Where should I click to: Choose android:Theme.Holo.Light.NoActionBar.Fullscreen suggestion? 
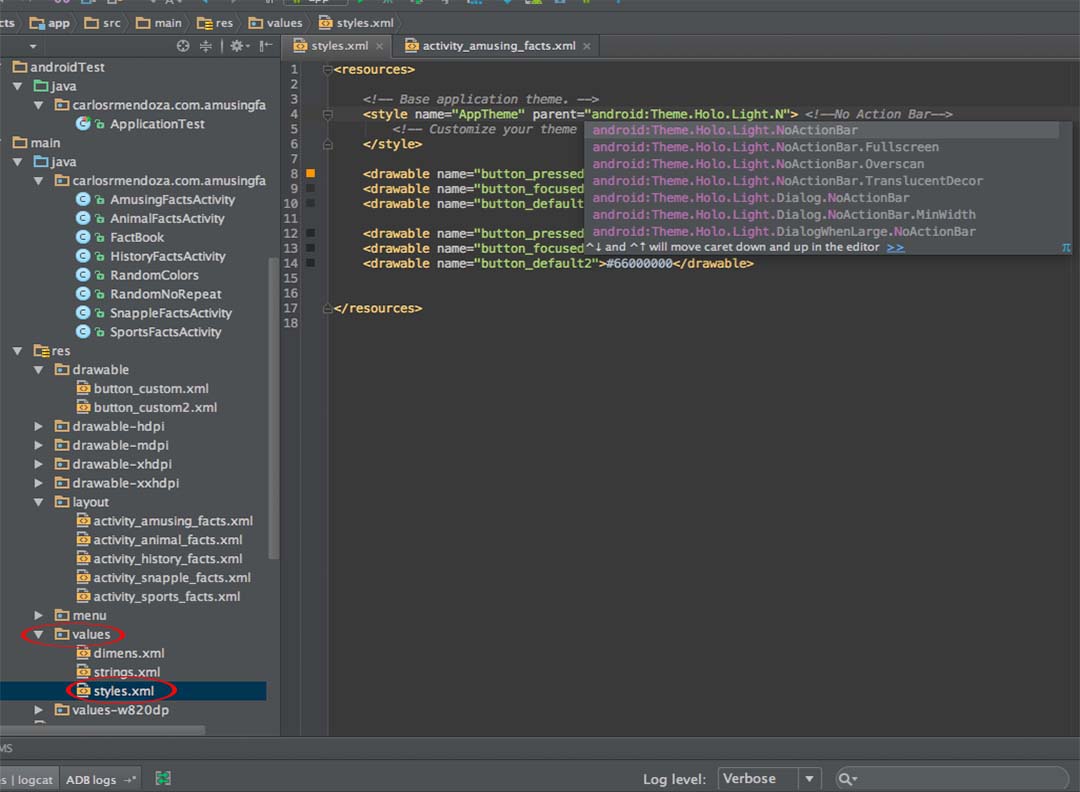(x=765, y=147)
